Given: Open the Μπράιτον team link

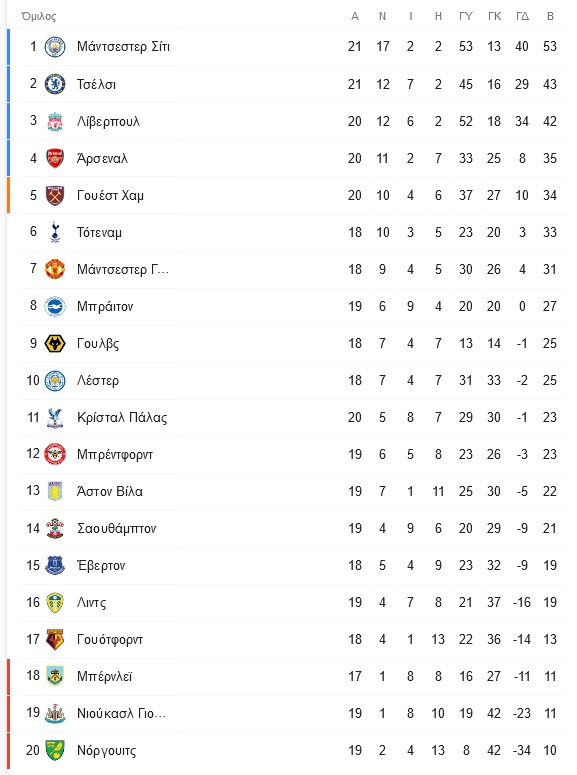Looking at the screenshot, I should coord(105,306).
